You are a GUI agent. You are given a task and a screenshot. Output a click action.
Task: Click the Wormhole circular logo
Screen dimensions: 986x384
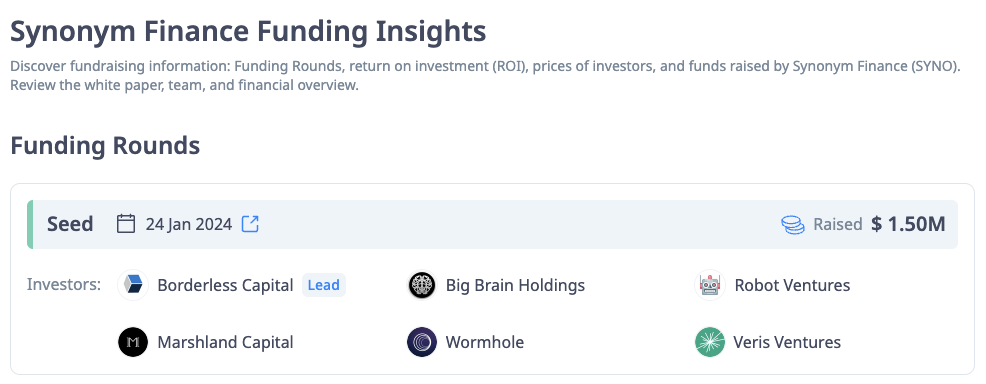pyautogui.click(x=422, y=343)
